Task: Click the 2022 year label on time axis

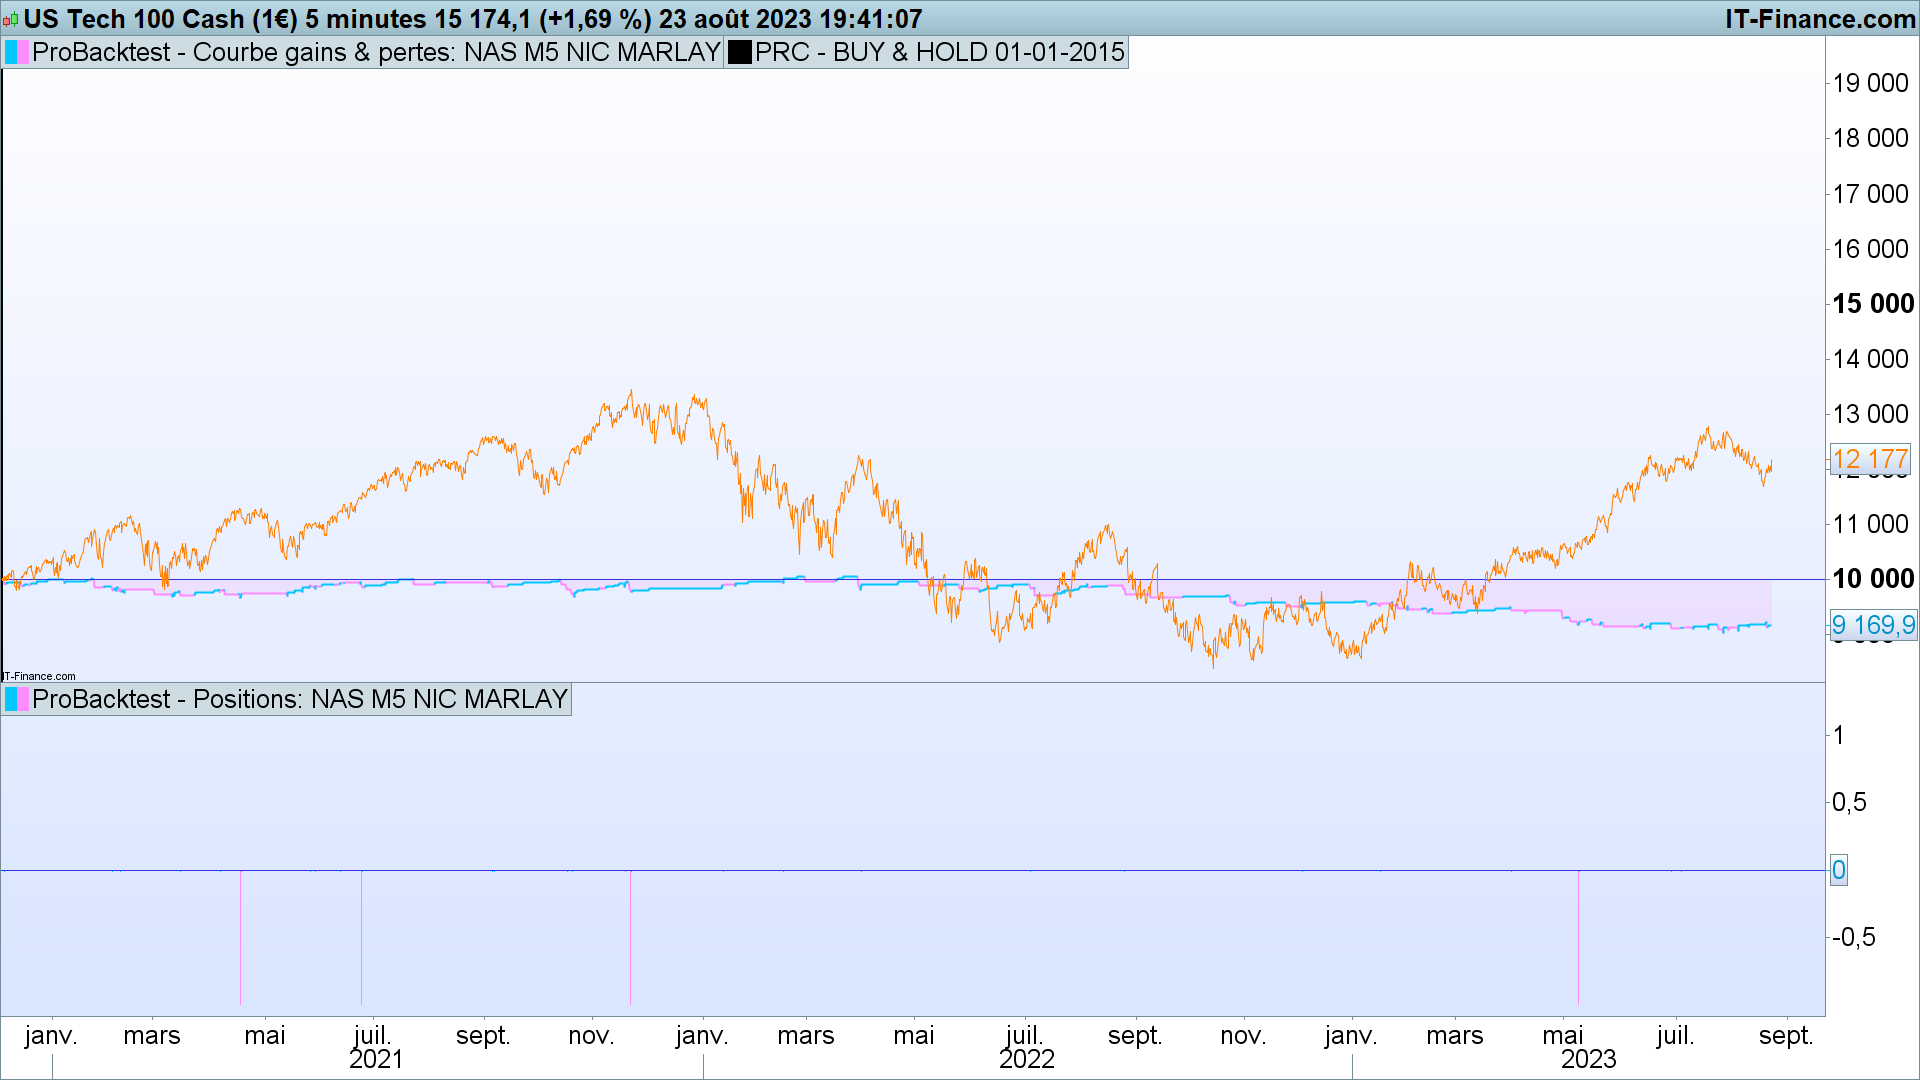Action: pyautogui.click(x=1026, y=1060)
